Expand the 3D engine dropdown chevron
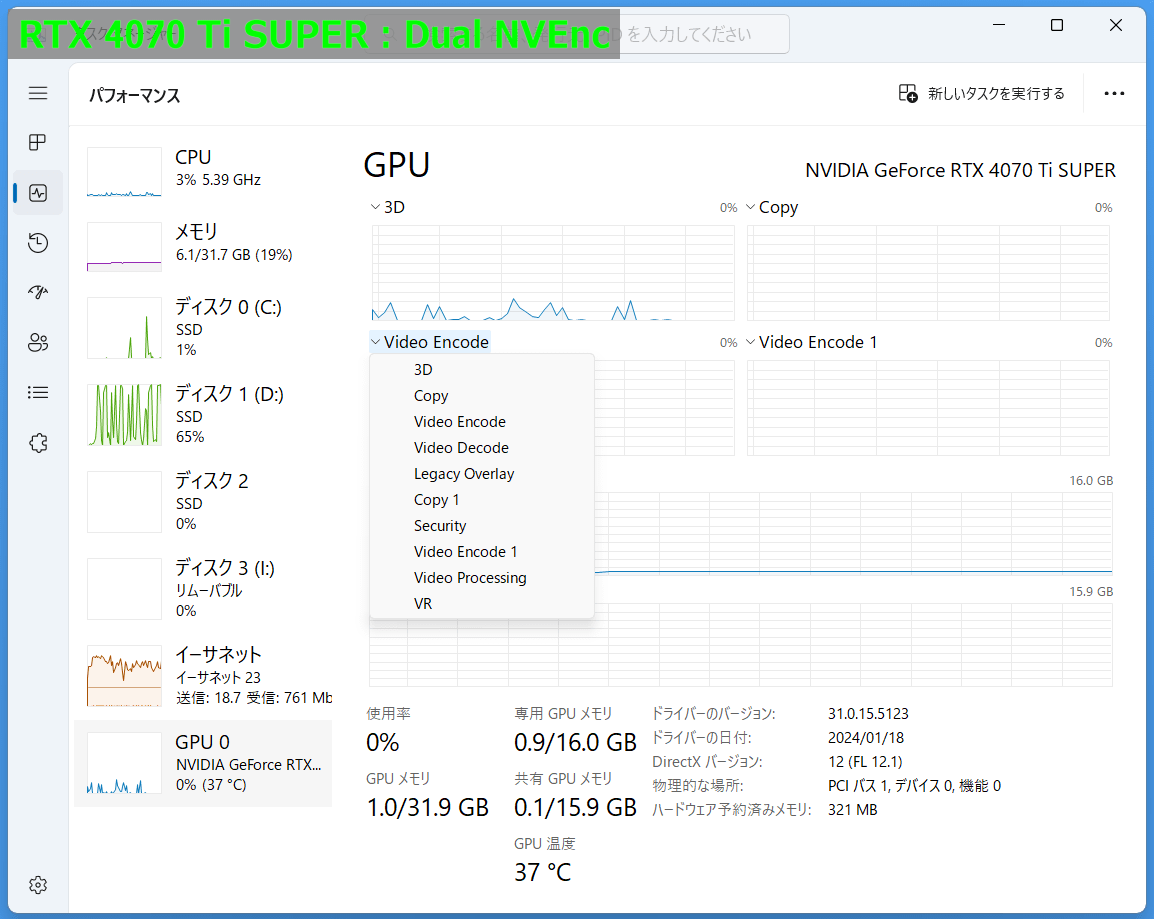The height and width of the screenshot is (919, 1154). pos(375,207)
